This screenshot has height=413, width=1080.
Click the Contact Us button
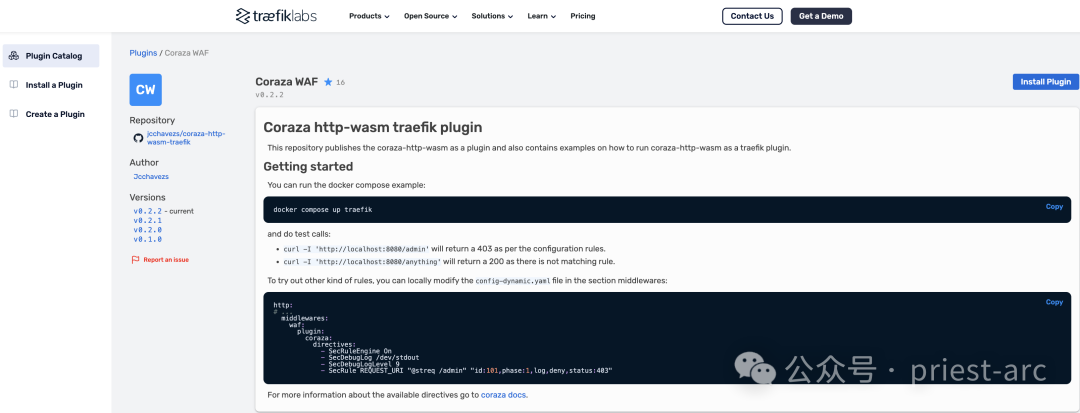click(x=752, y=16)
